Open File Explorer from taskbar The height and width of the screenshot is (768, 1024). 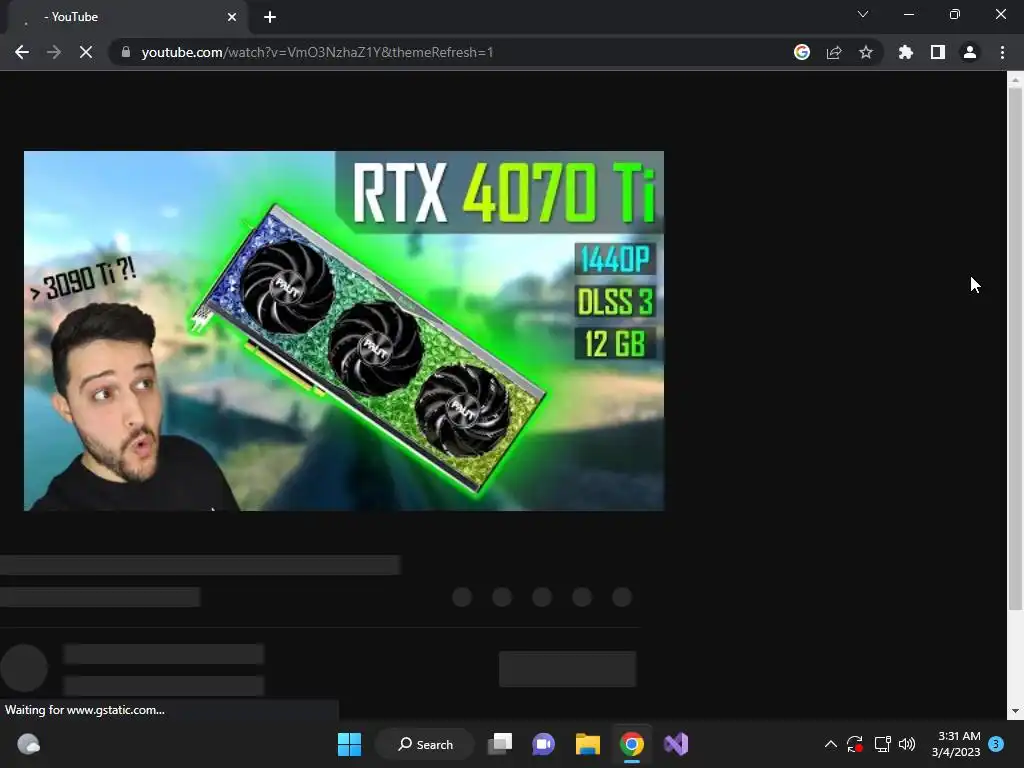(x=588, y=744)
